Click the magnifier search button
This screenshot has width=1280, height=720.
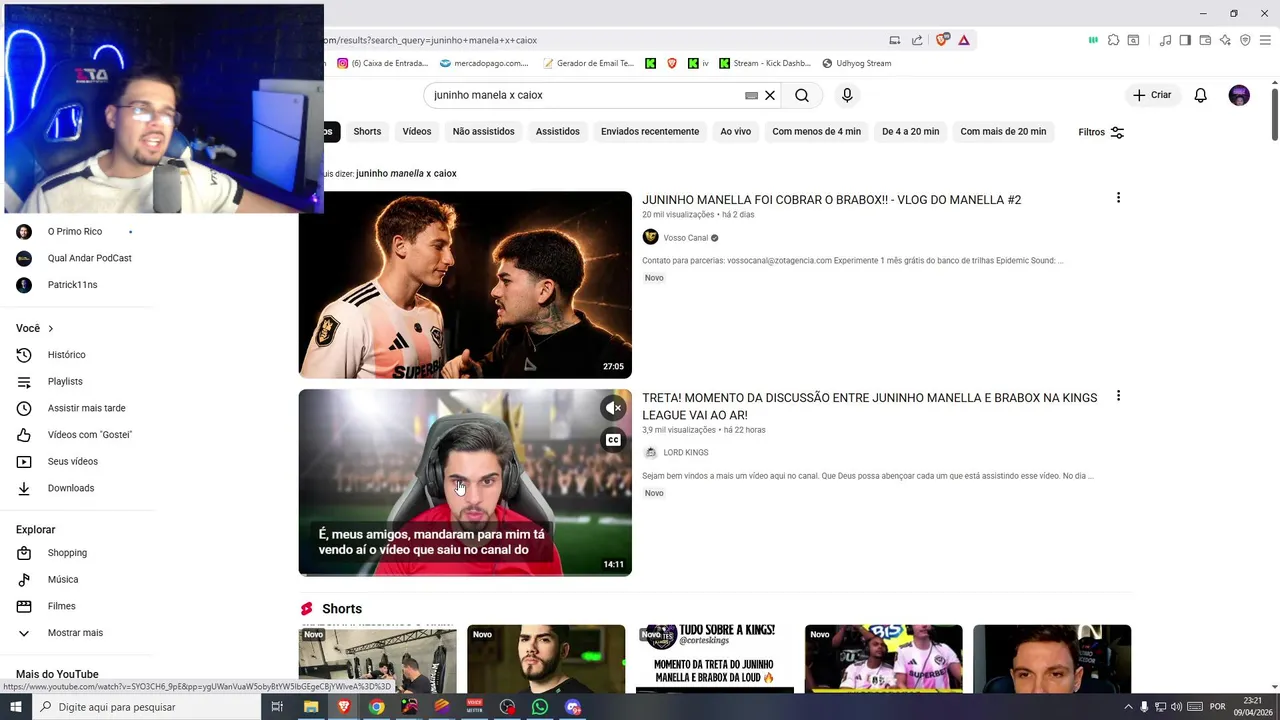(802, 95)
